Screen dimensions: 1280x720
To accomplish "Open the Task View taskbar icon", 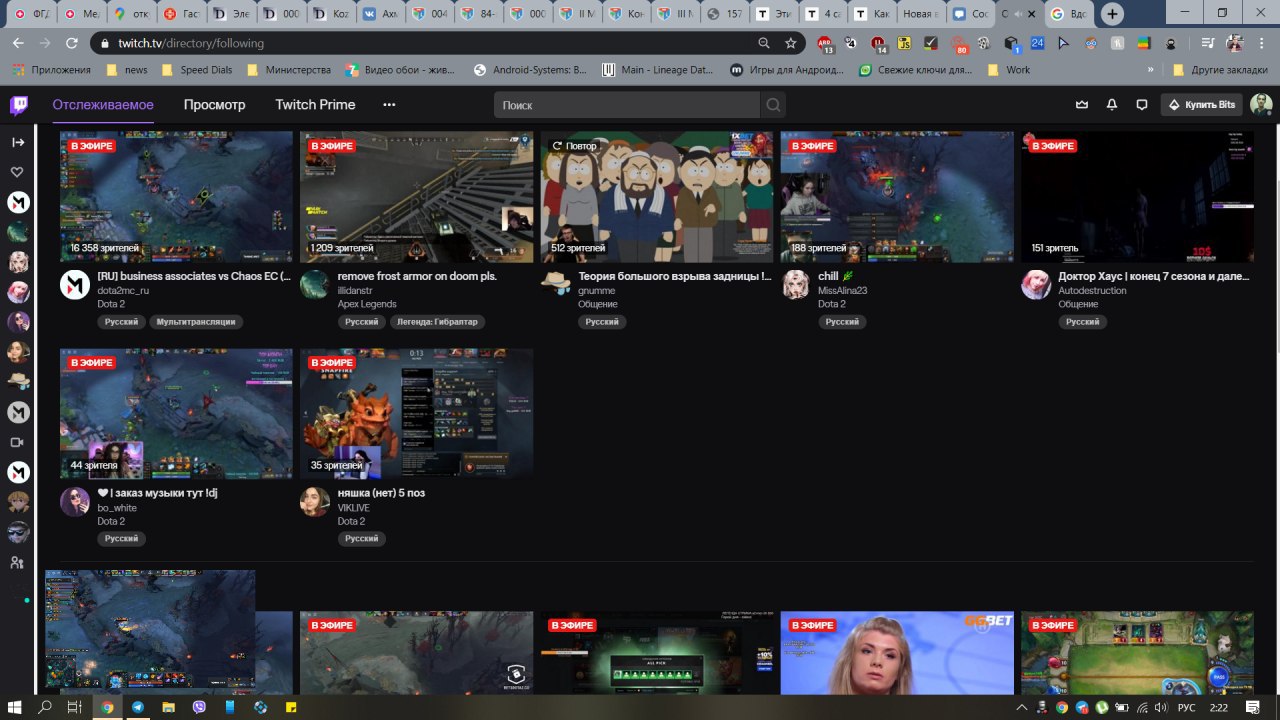I will [74, 707].
